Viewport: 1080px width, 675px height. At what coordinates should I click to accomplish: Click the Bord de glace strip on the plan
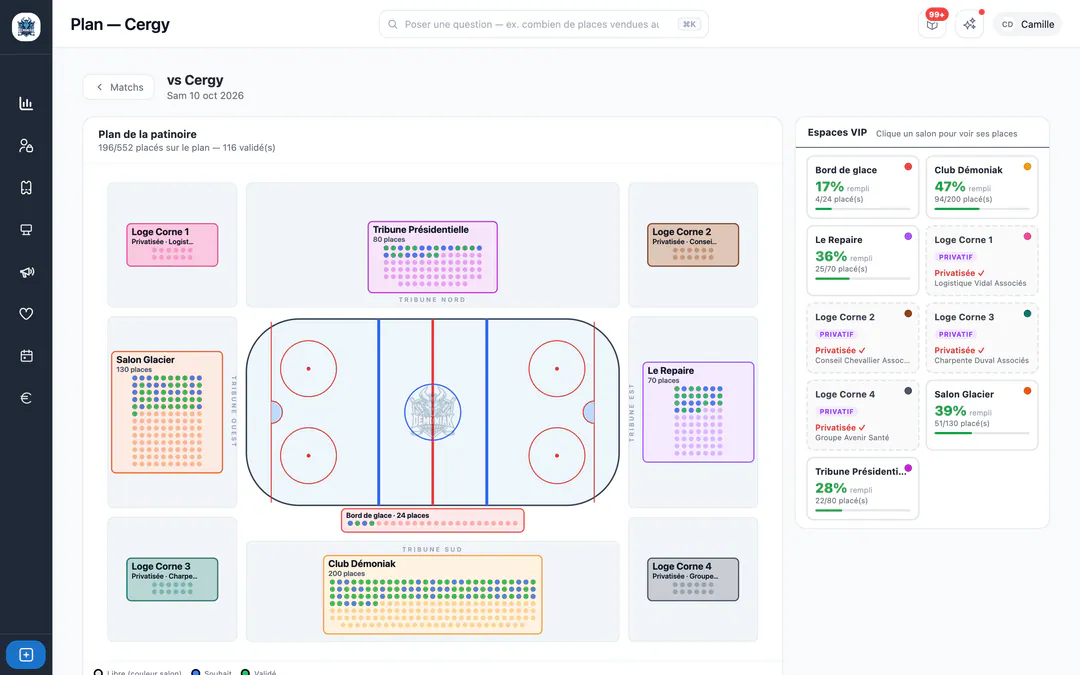[433, 520]
